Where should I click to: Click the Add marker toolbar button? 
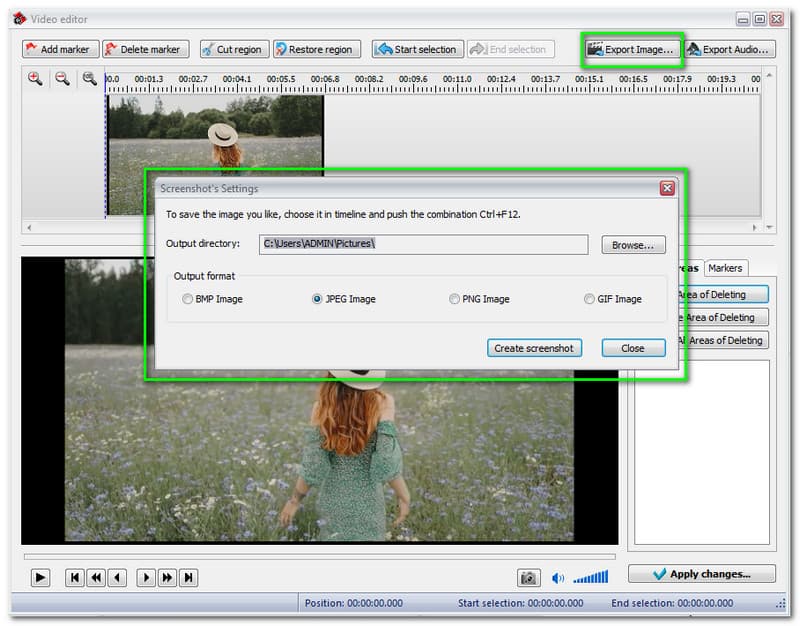(59, 49)
